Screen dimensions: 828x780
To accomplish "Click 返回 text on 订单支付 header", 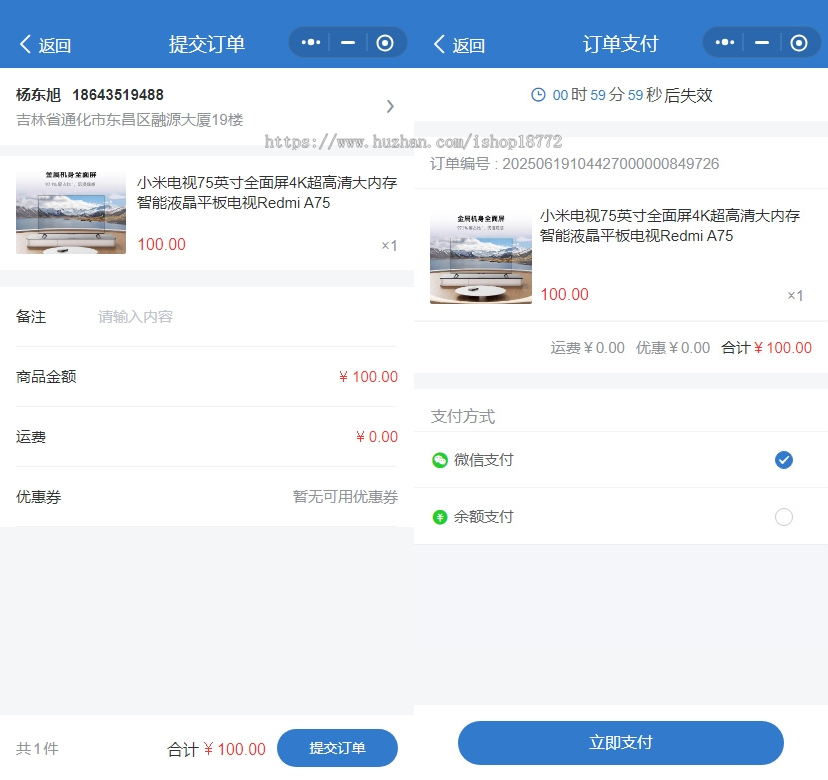I will (x=468, y=46).
